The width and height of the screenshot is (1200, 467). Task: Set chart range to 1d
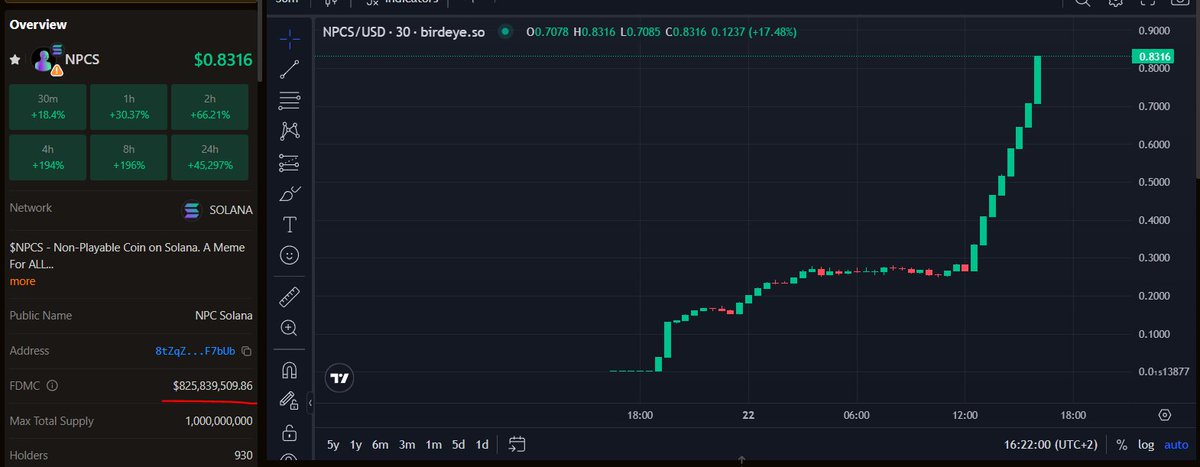482,444
